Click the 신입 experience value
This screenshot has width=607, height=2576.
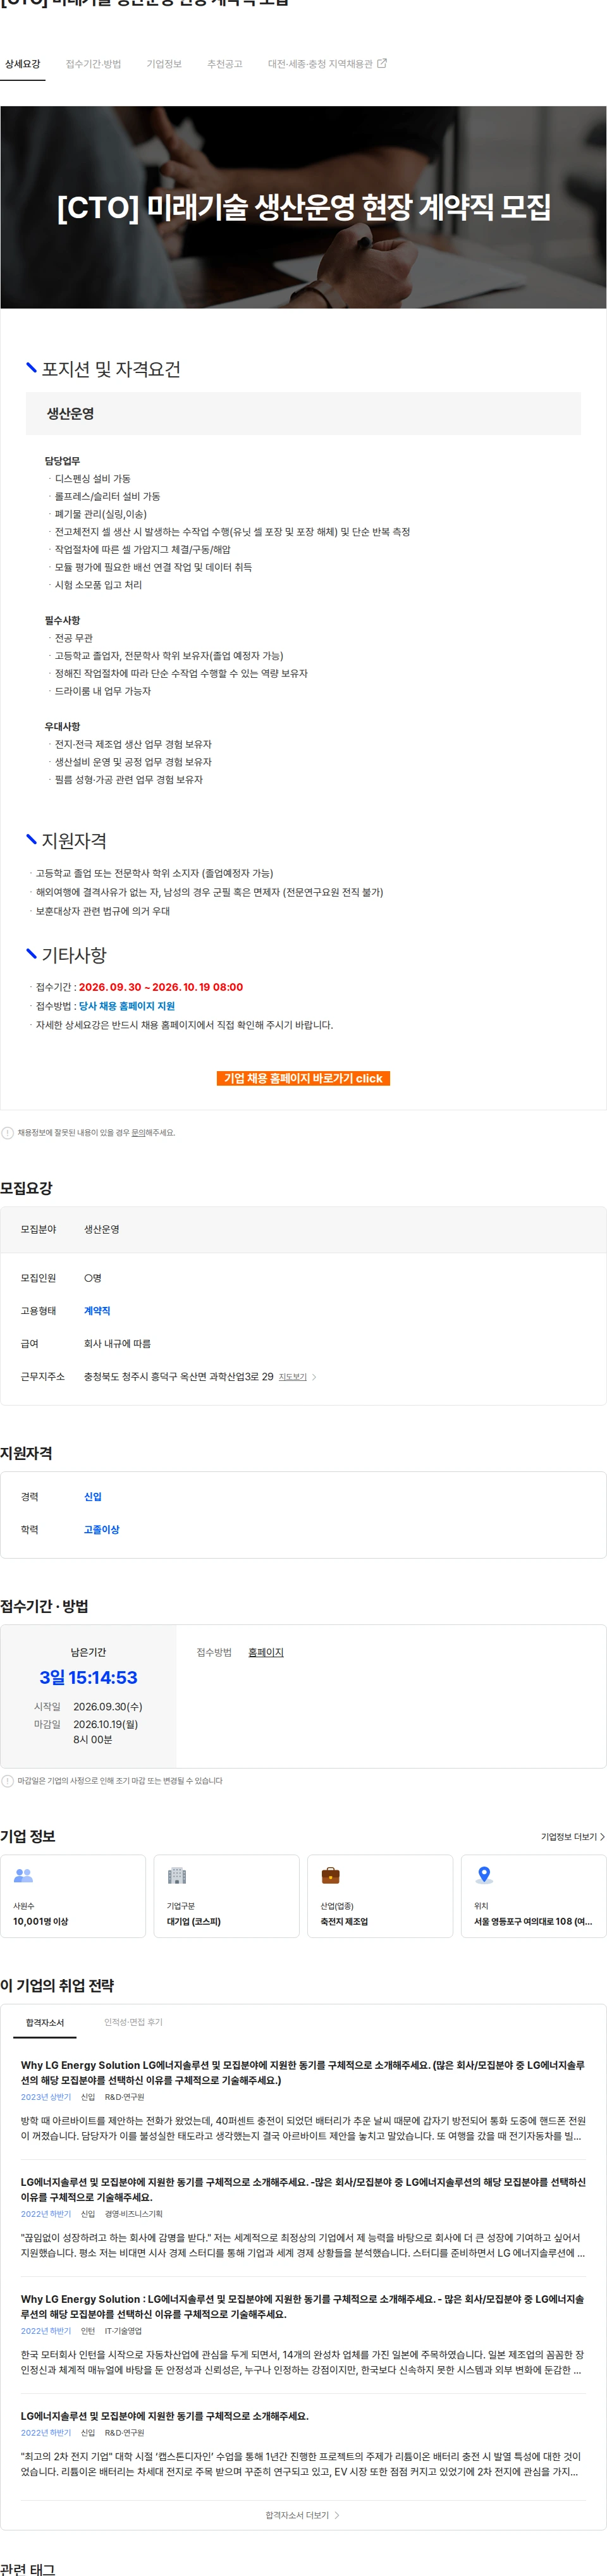pyautogui.click(x=93, y=1497)
